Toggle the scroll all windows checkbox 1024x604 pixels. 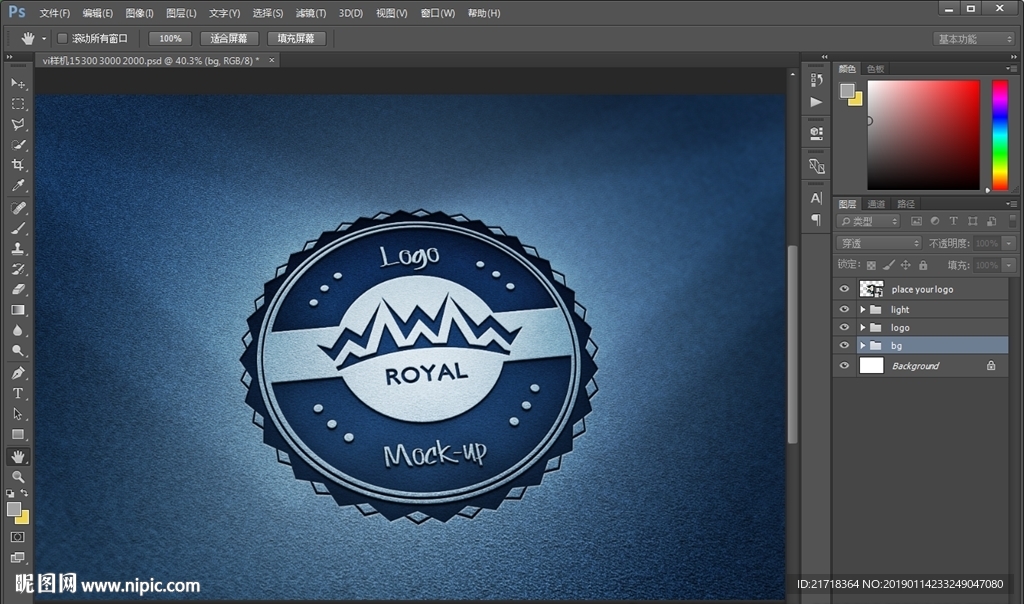tap(63, 39)
